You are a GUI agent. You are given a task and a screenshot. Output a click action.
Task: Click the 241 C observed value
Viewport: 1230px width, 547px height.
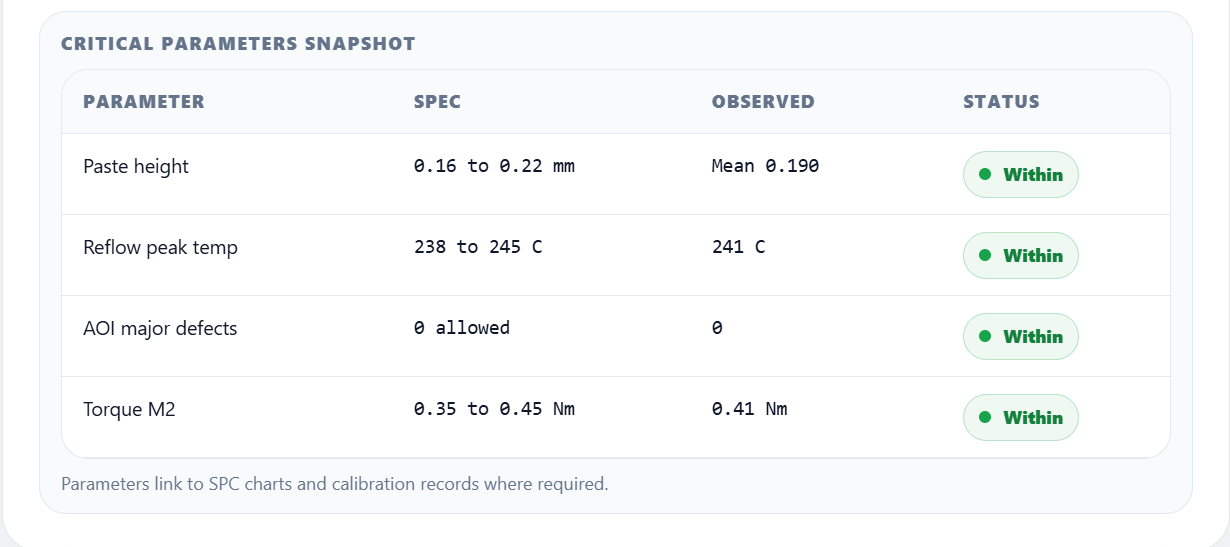(x=738, y=248)
